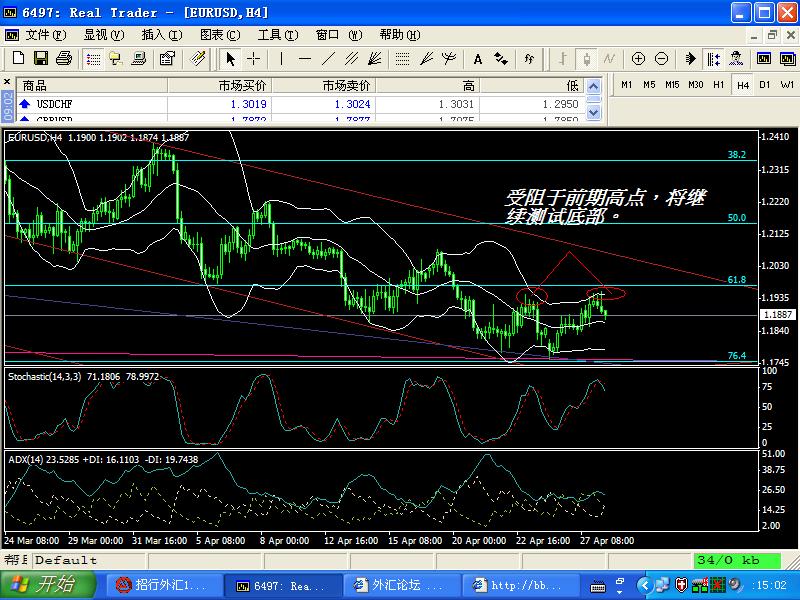
Task: Switch to the M15 timeframe
Action: 672,85
